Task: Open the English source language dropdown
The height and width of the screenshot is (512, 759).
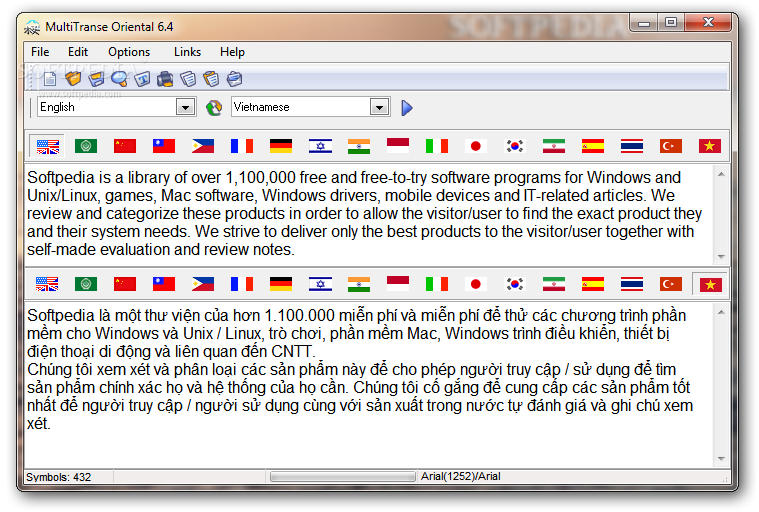Action: 185,107
